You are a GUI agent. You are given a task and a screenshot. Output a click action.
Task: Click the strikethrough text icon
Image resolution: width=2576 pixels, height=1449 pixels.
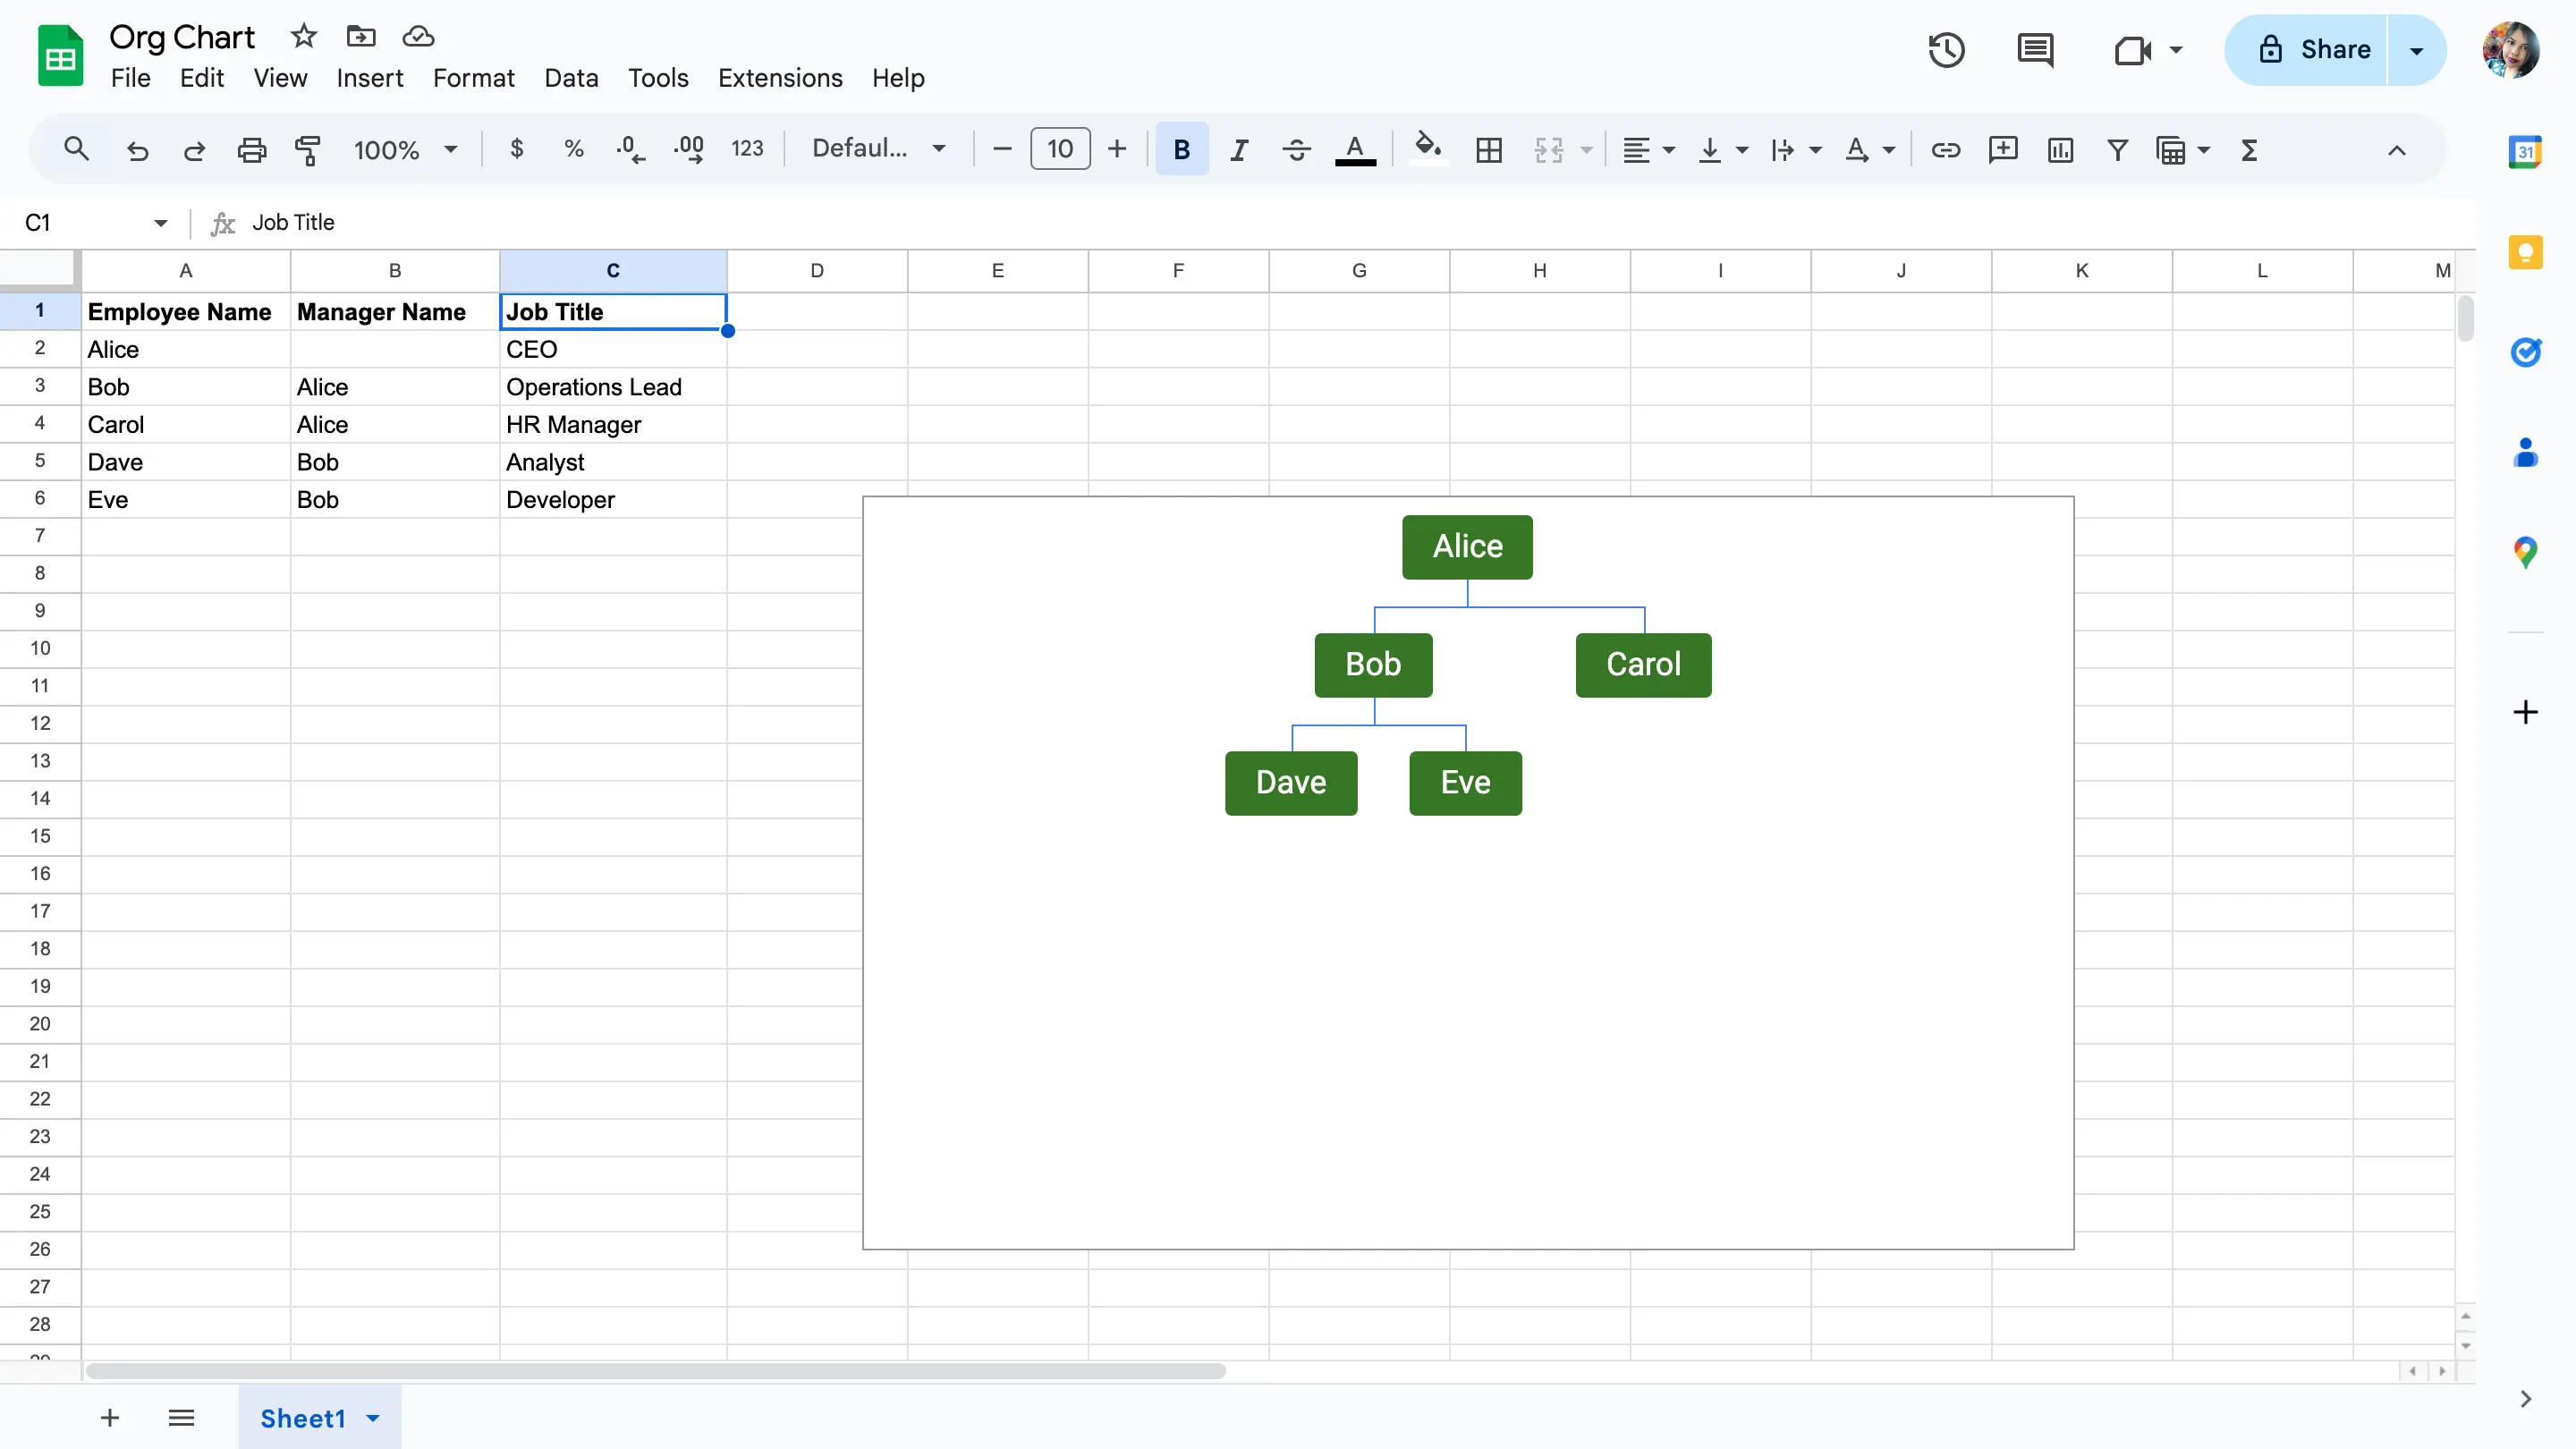point(1293,148)
